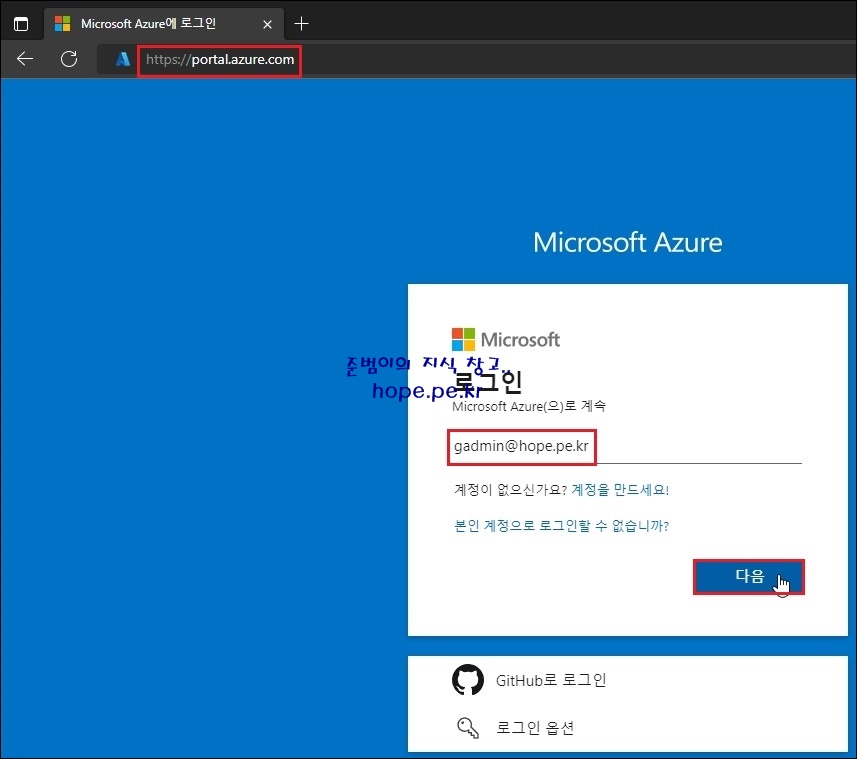Click the 다음 button

(x=749, y=576)
